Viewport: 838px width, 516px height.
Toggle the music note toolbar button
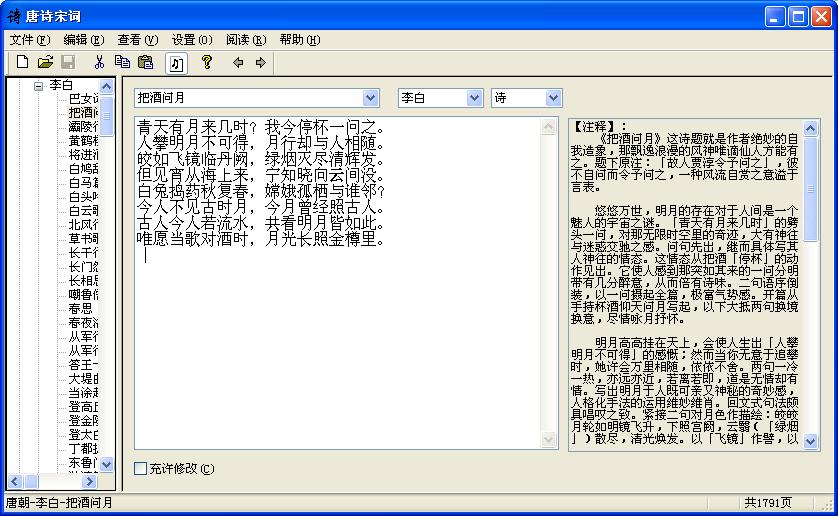click(x=176, y=63)
